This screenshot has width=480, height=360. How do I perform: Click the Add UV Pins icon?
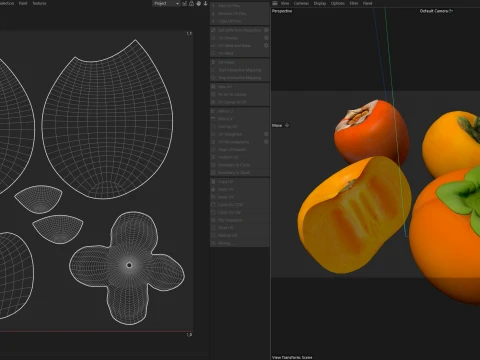214,6
